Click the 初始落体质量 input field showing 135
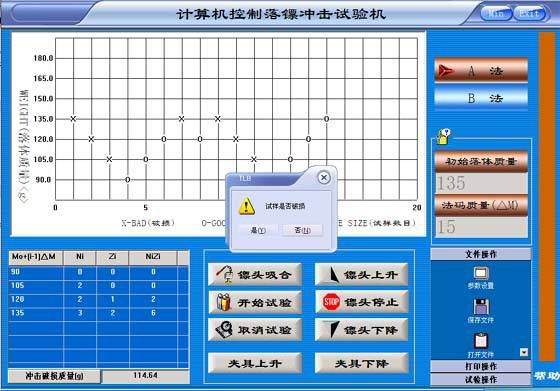The image size is (560, 391). point(481,184)
